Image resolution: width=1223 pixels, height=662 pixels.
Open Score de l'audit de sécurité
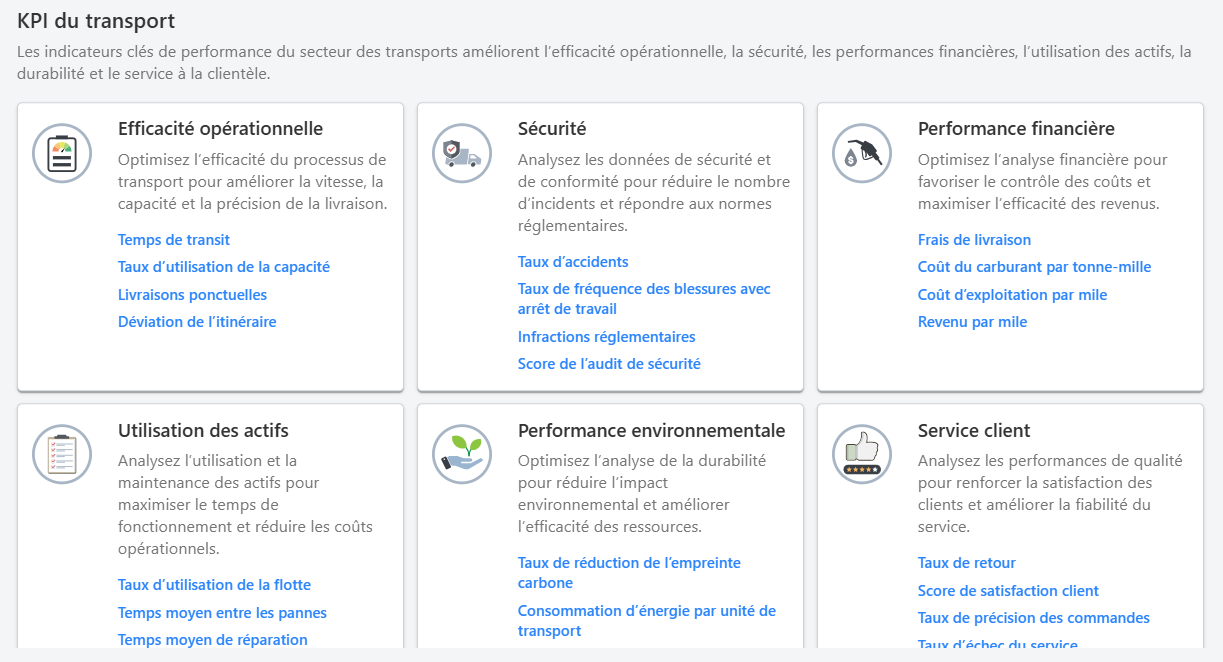[609, 363]
